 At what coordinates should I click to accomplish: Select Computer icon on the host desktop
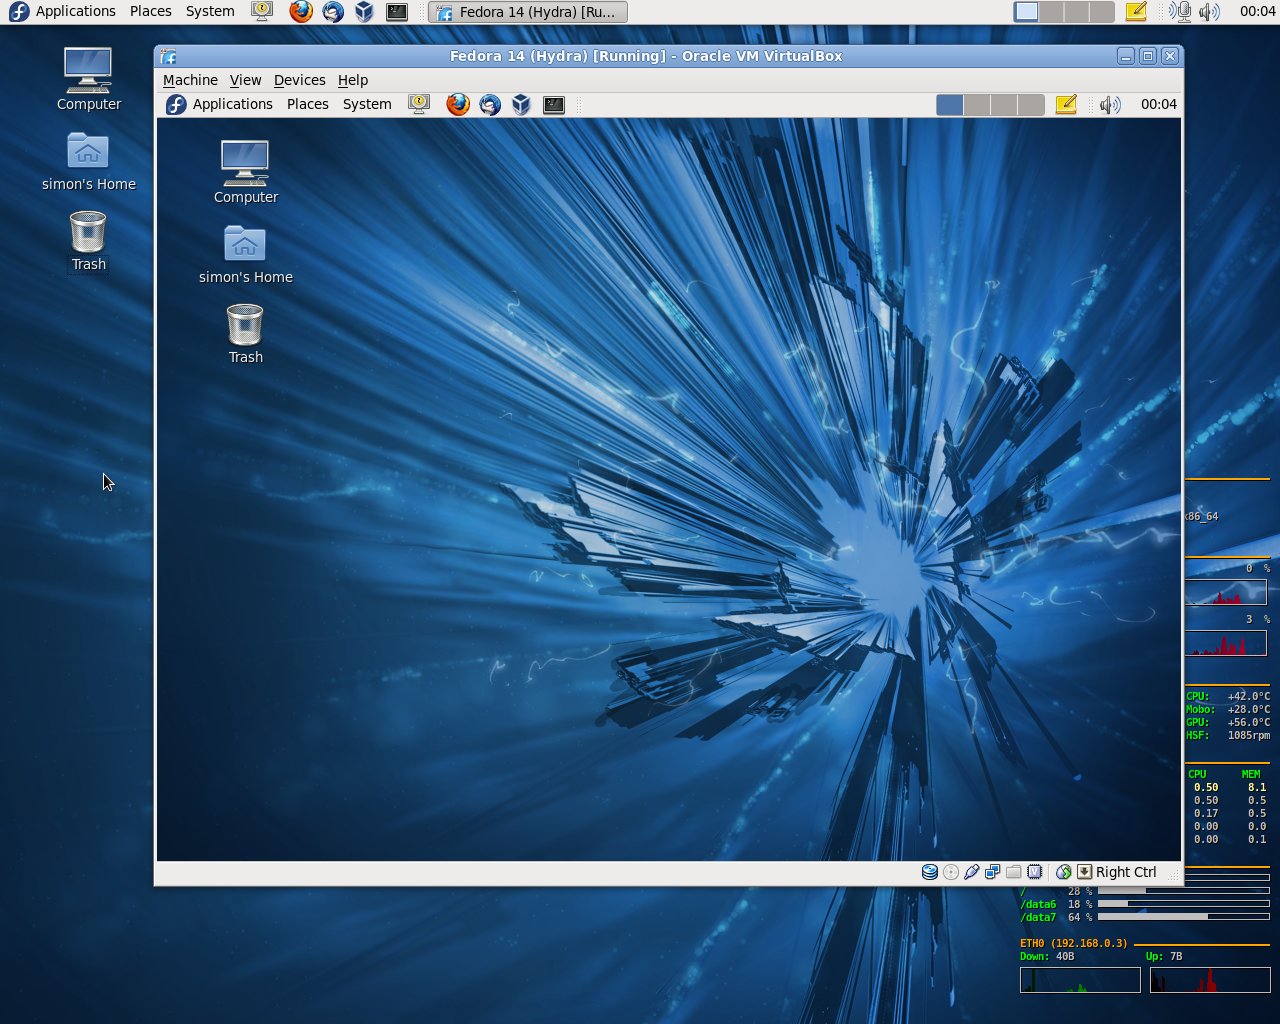(88, 79)
